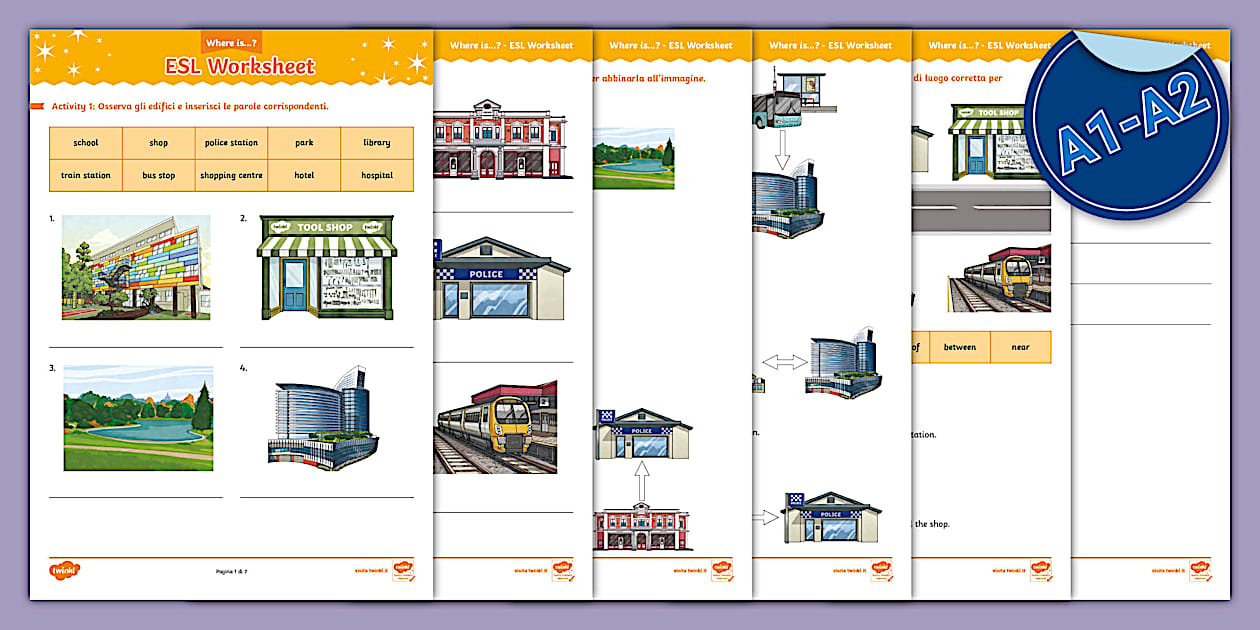The width and height of the screenshot is (1260, 630).
Task: Click the ESL Worksheet title heading
Action: (x=240, y=67)
